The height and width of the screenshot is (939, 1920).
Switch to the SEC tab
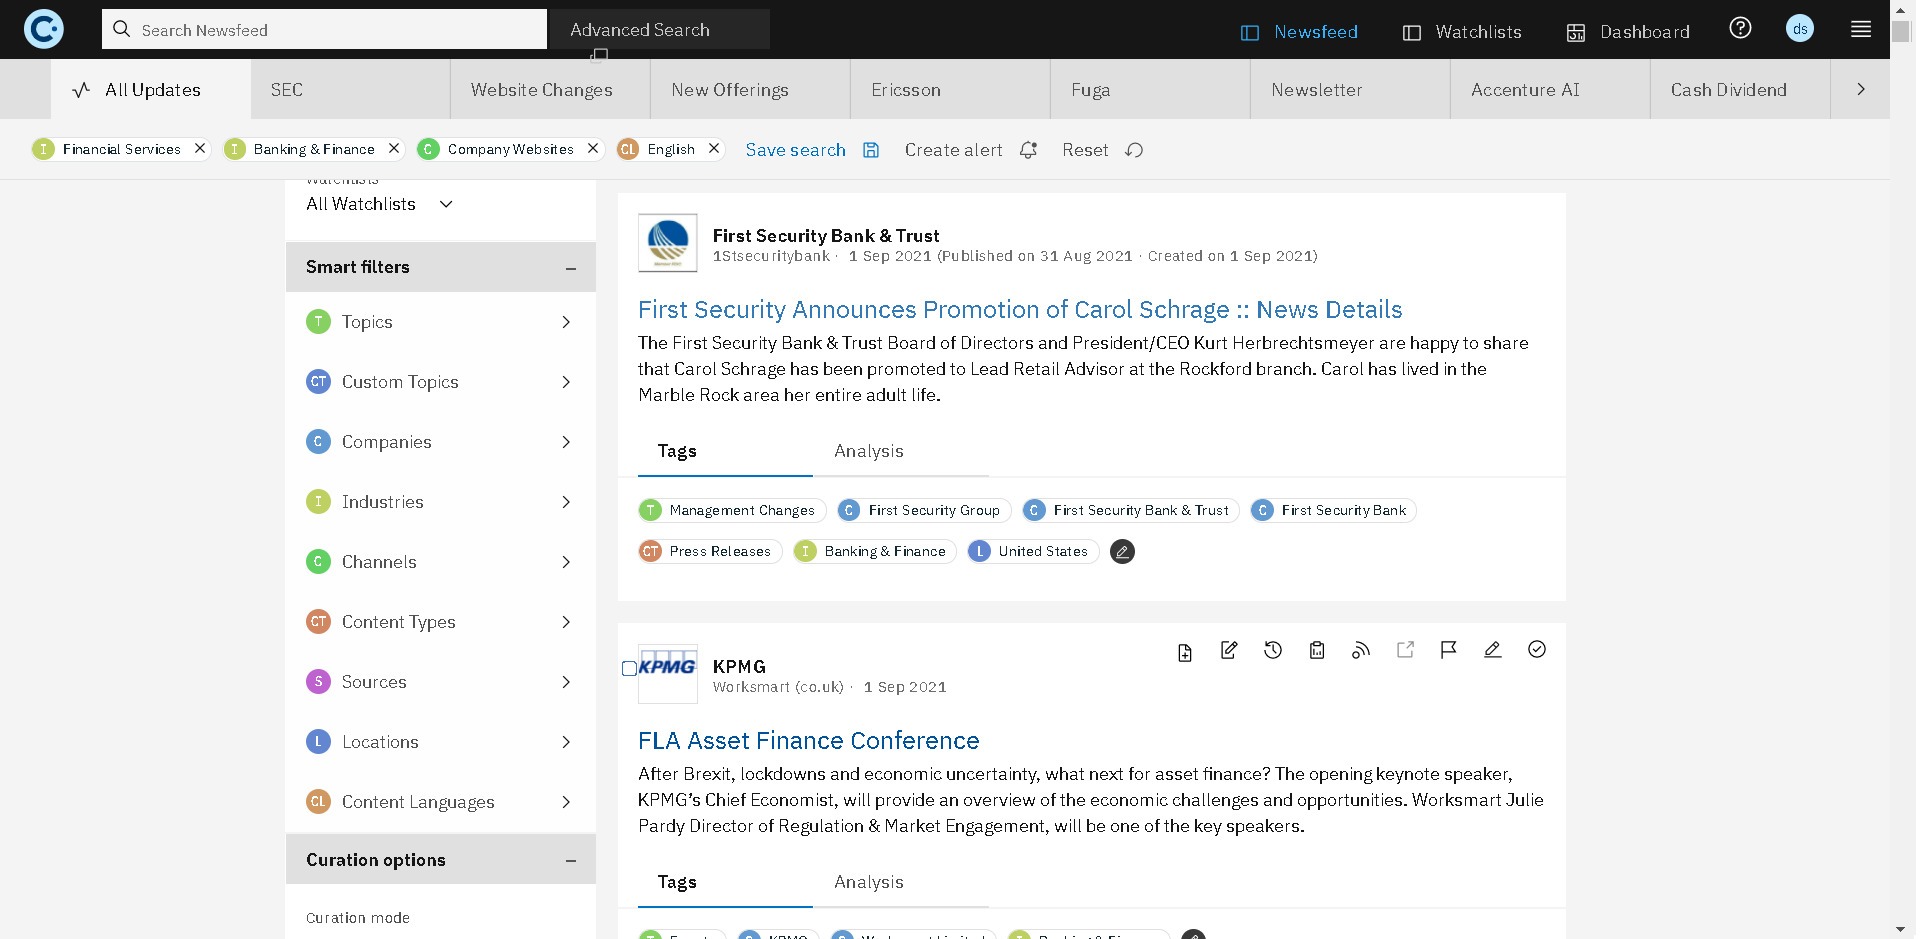point(350,89)
